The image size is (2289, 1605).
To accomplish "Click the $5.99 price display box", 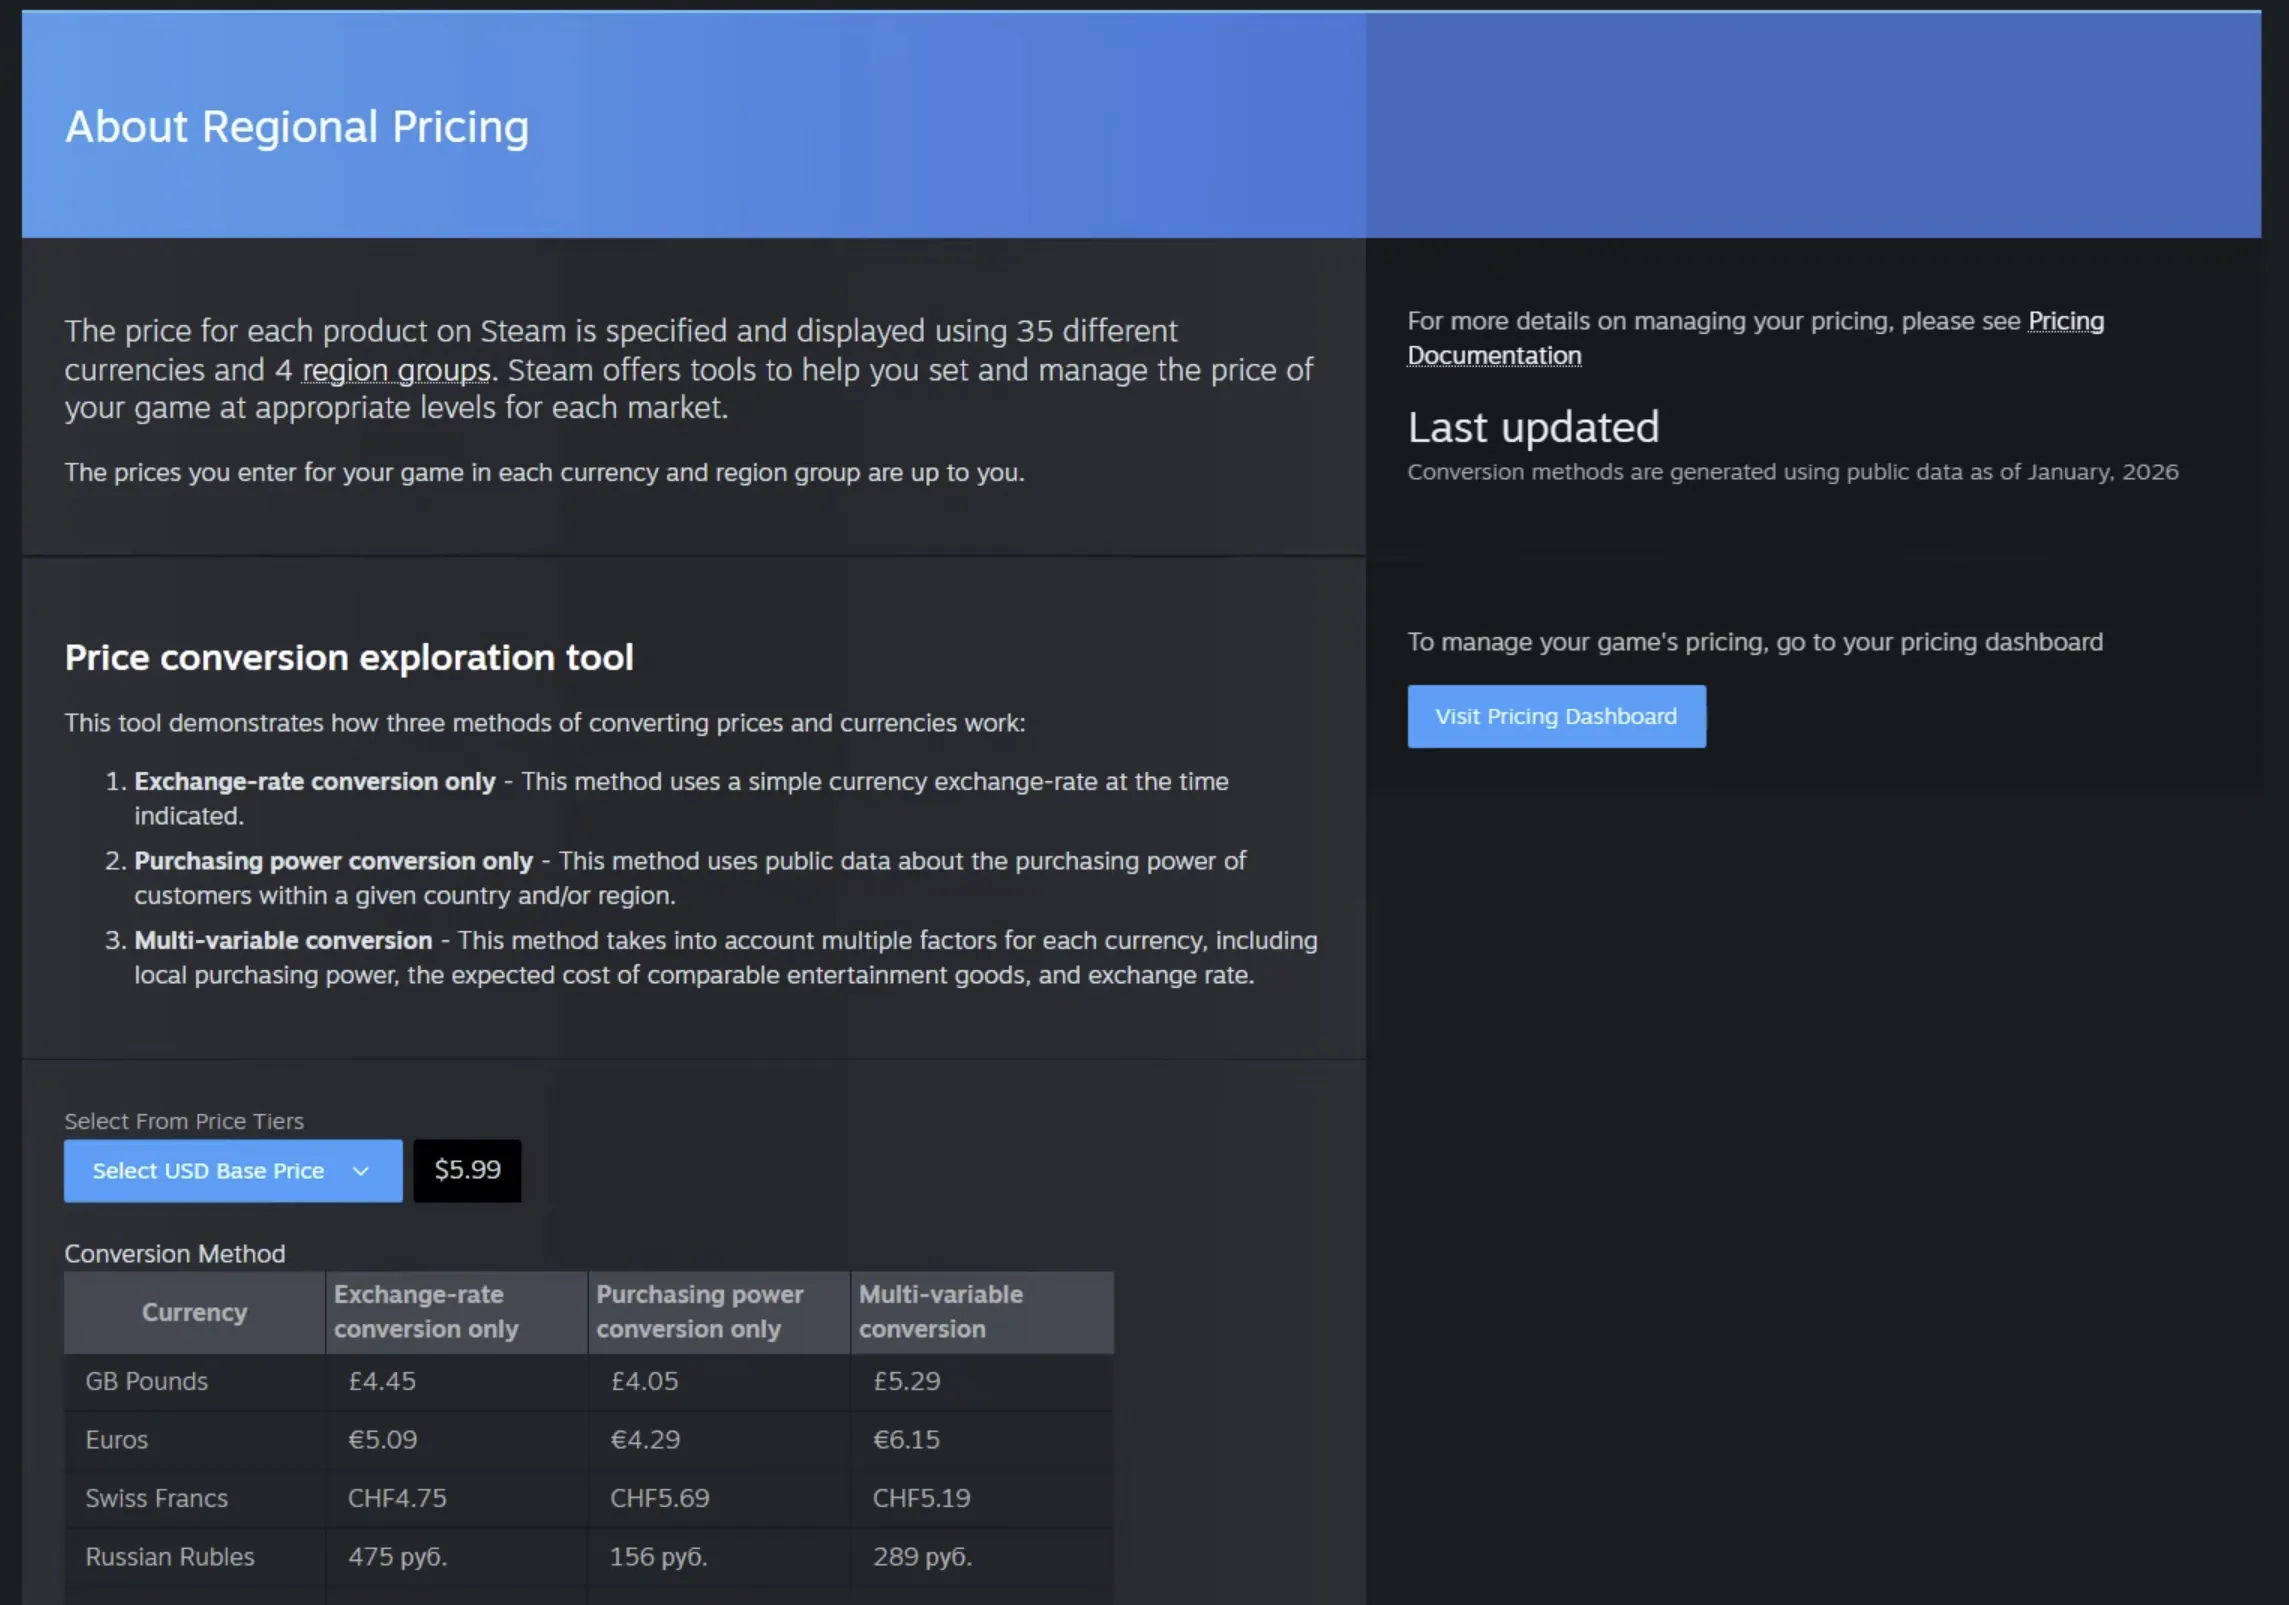I will tap(466, 1170).
